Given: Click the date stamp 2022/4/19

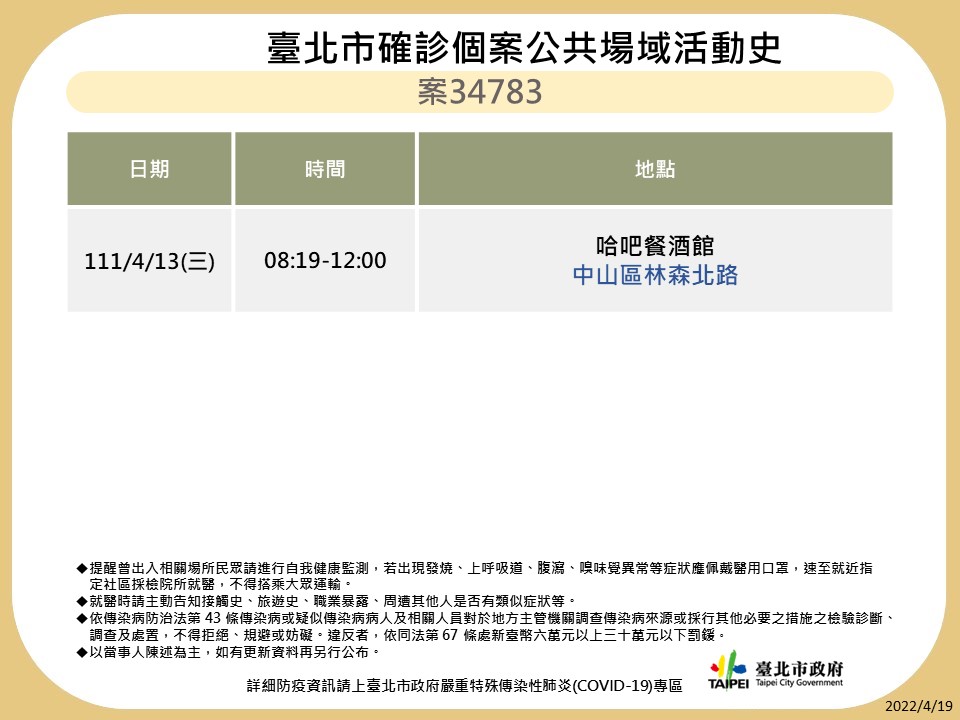Looking at the screenshot, I should [x=919, y=706].
